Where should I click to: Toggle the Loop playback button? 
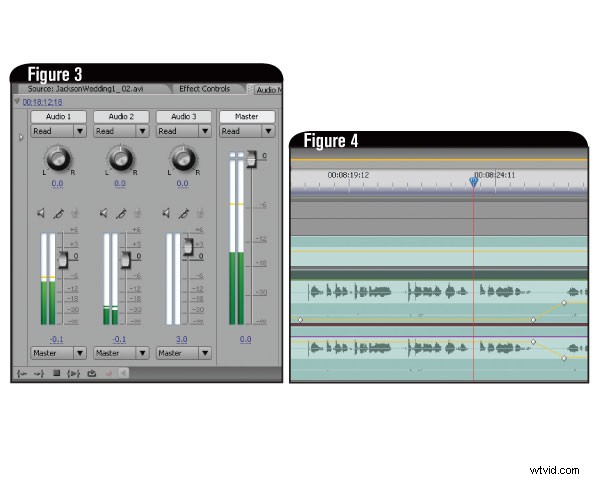tap(91, 373)
